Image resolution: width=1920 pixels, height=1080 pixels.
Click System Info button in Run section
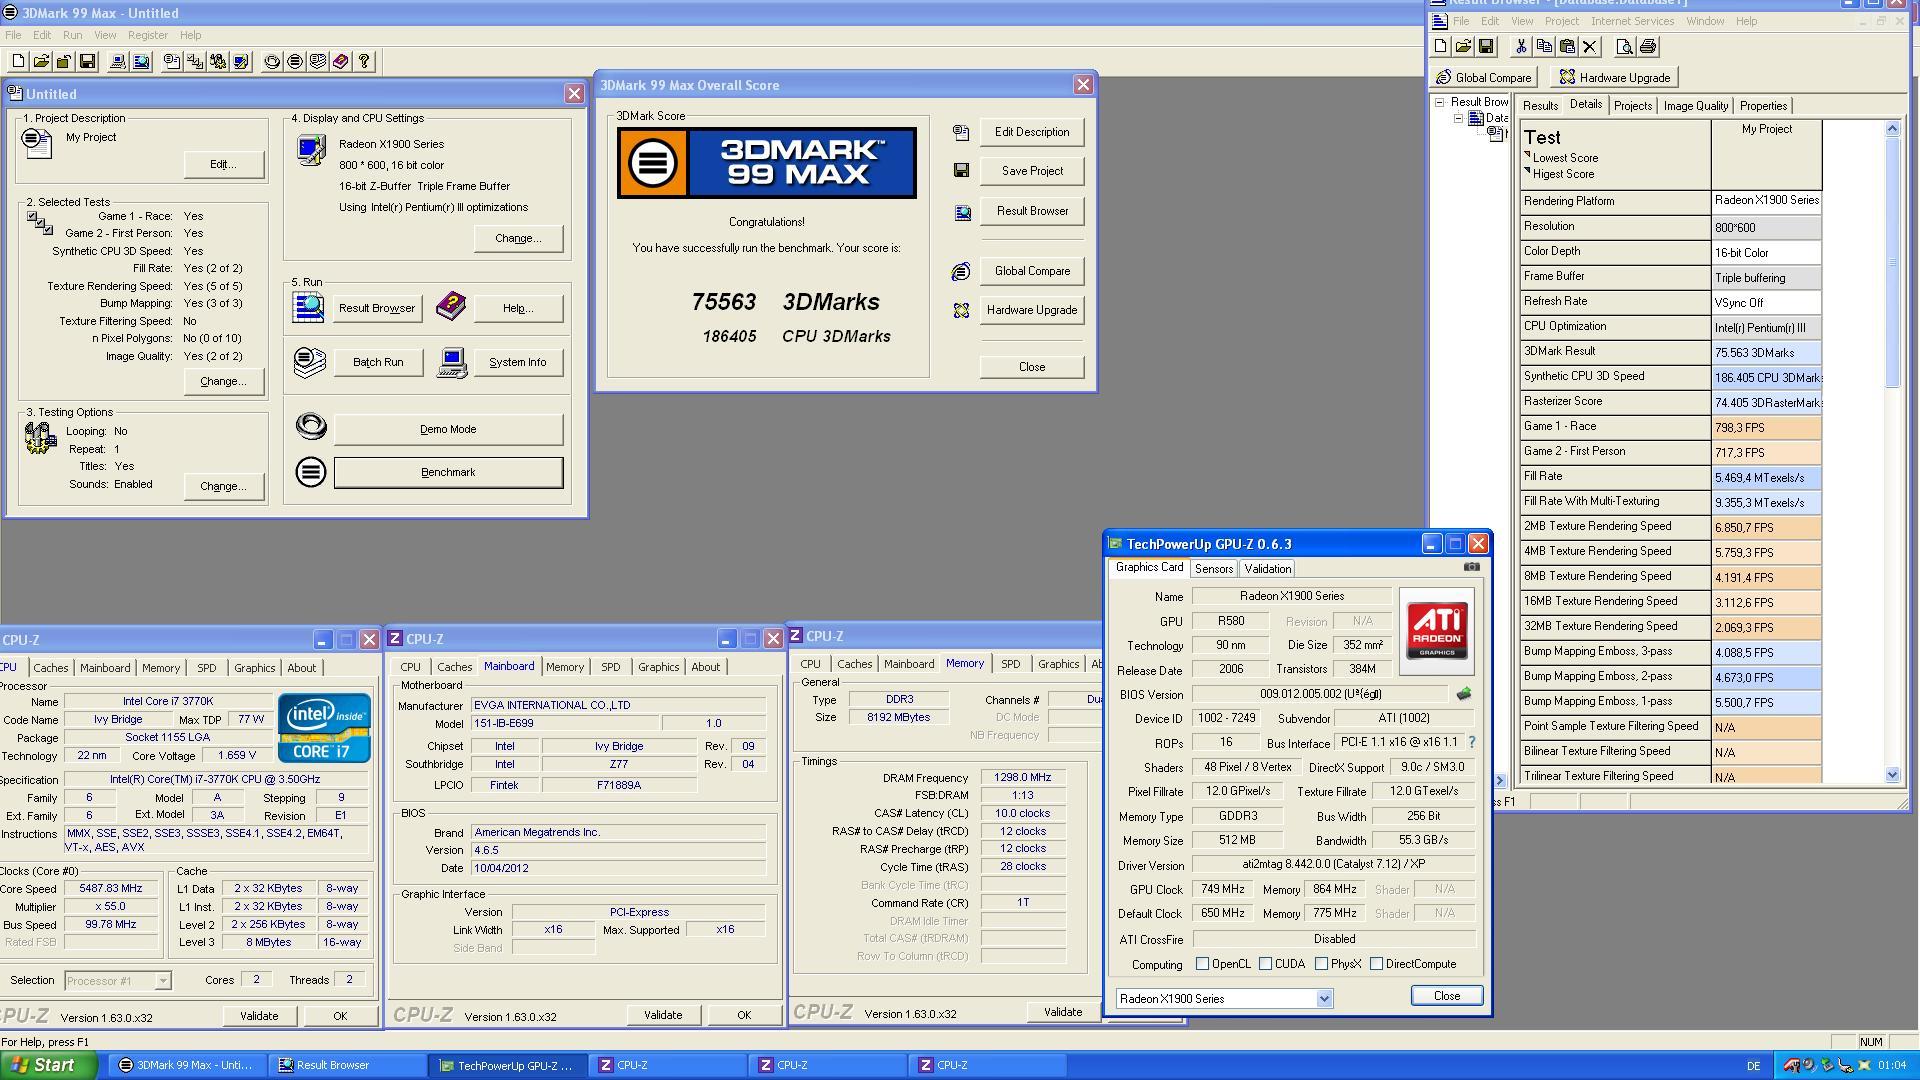(517, 362)
